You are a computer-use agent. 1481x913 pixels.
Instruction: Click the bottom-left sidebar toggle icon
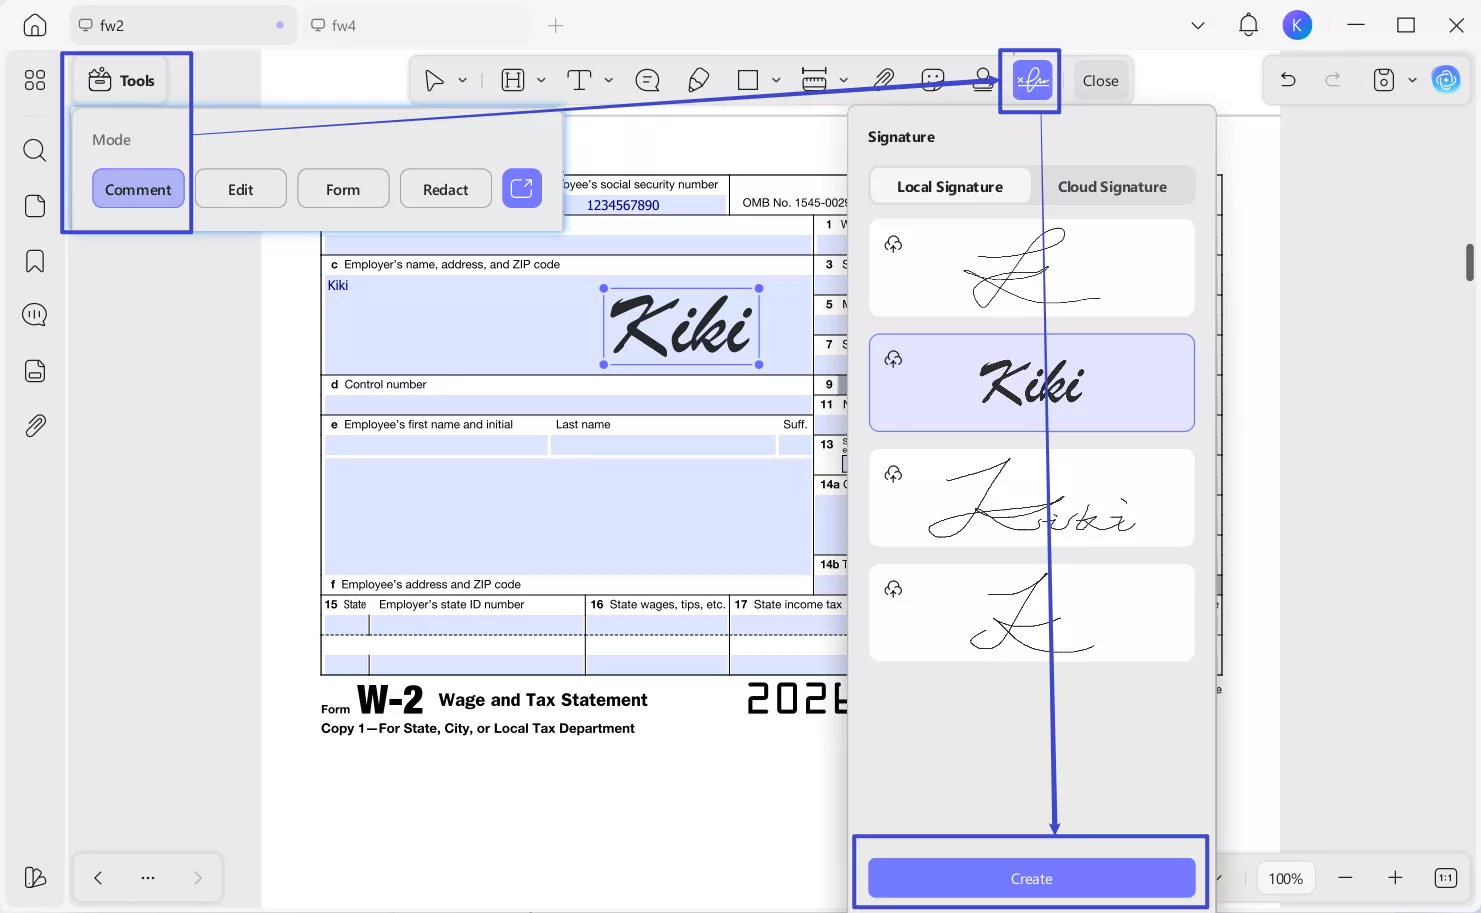point(35,877)
